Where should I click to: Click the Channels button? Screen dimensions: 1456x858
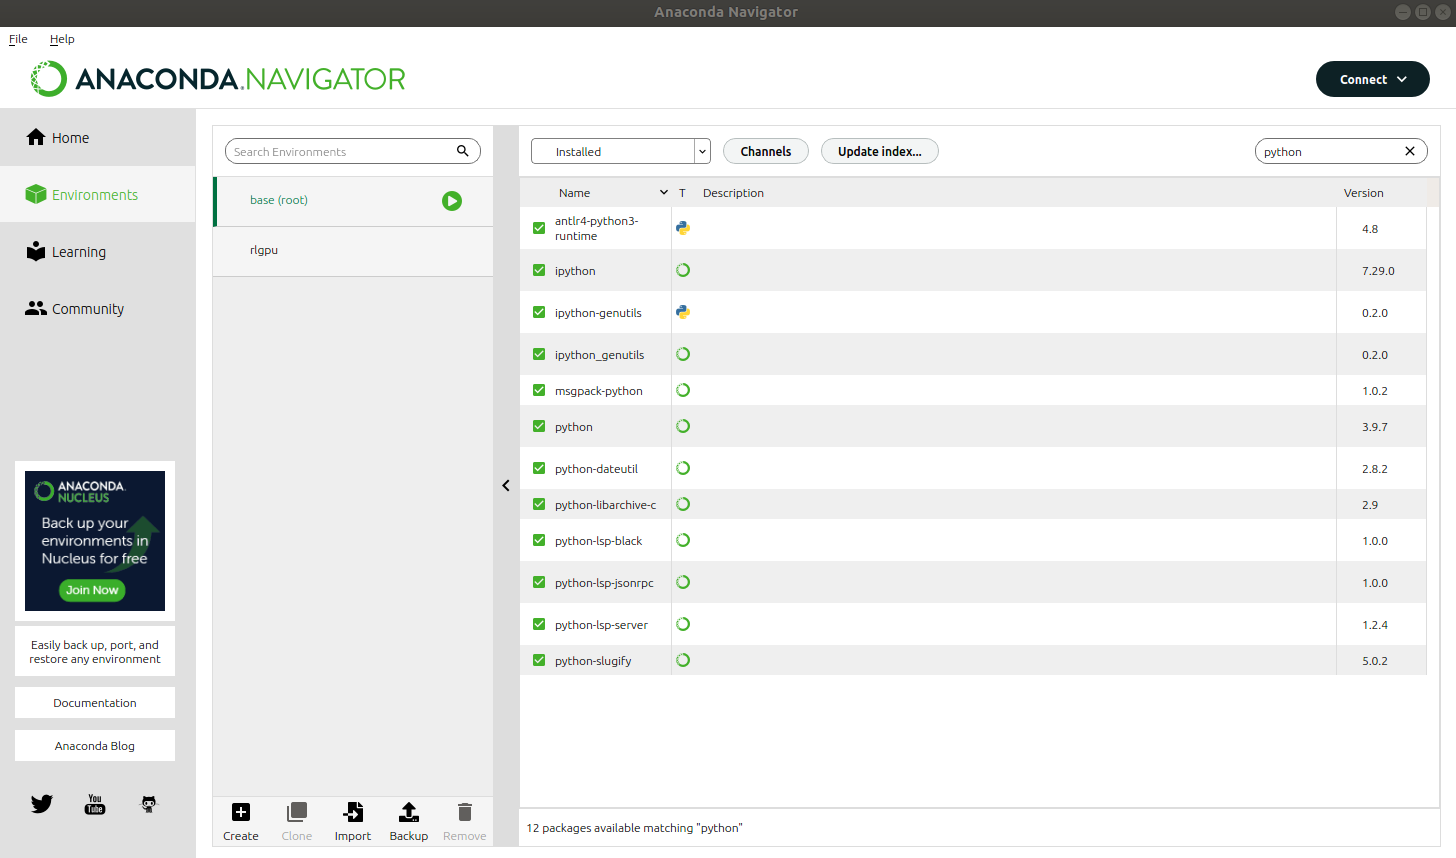click(766, 151)
